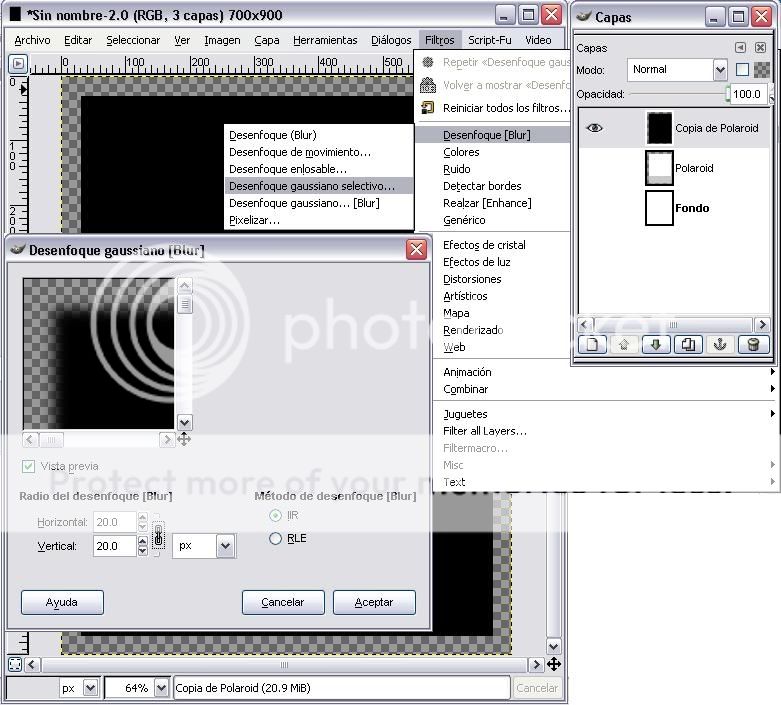Select the RLE blur method
This screenshot has width=781, height=705.
(276, 538)
